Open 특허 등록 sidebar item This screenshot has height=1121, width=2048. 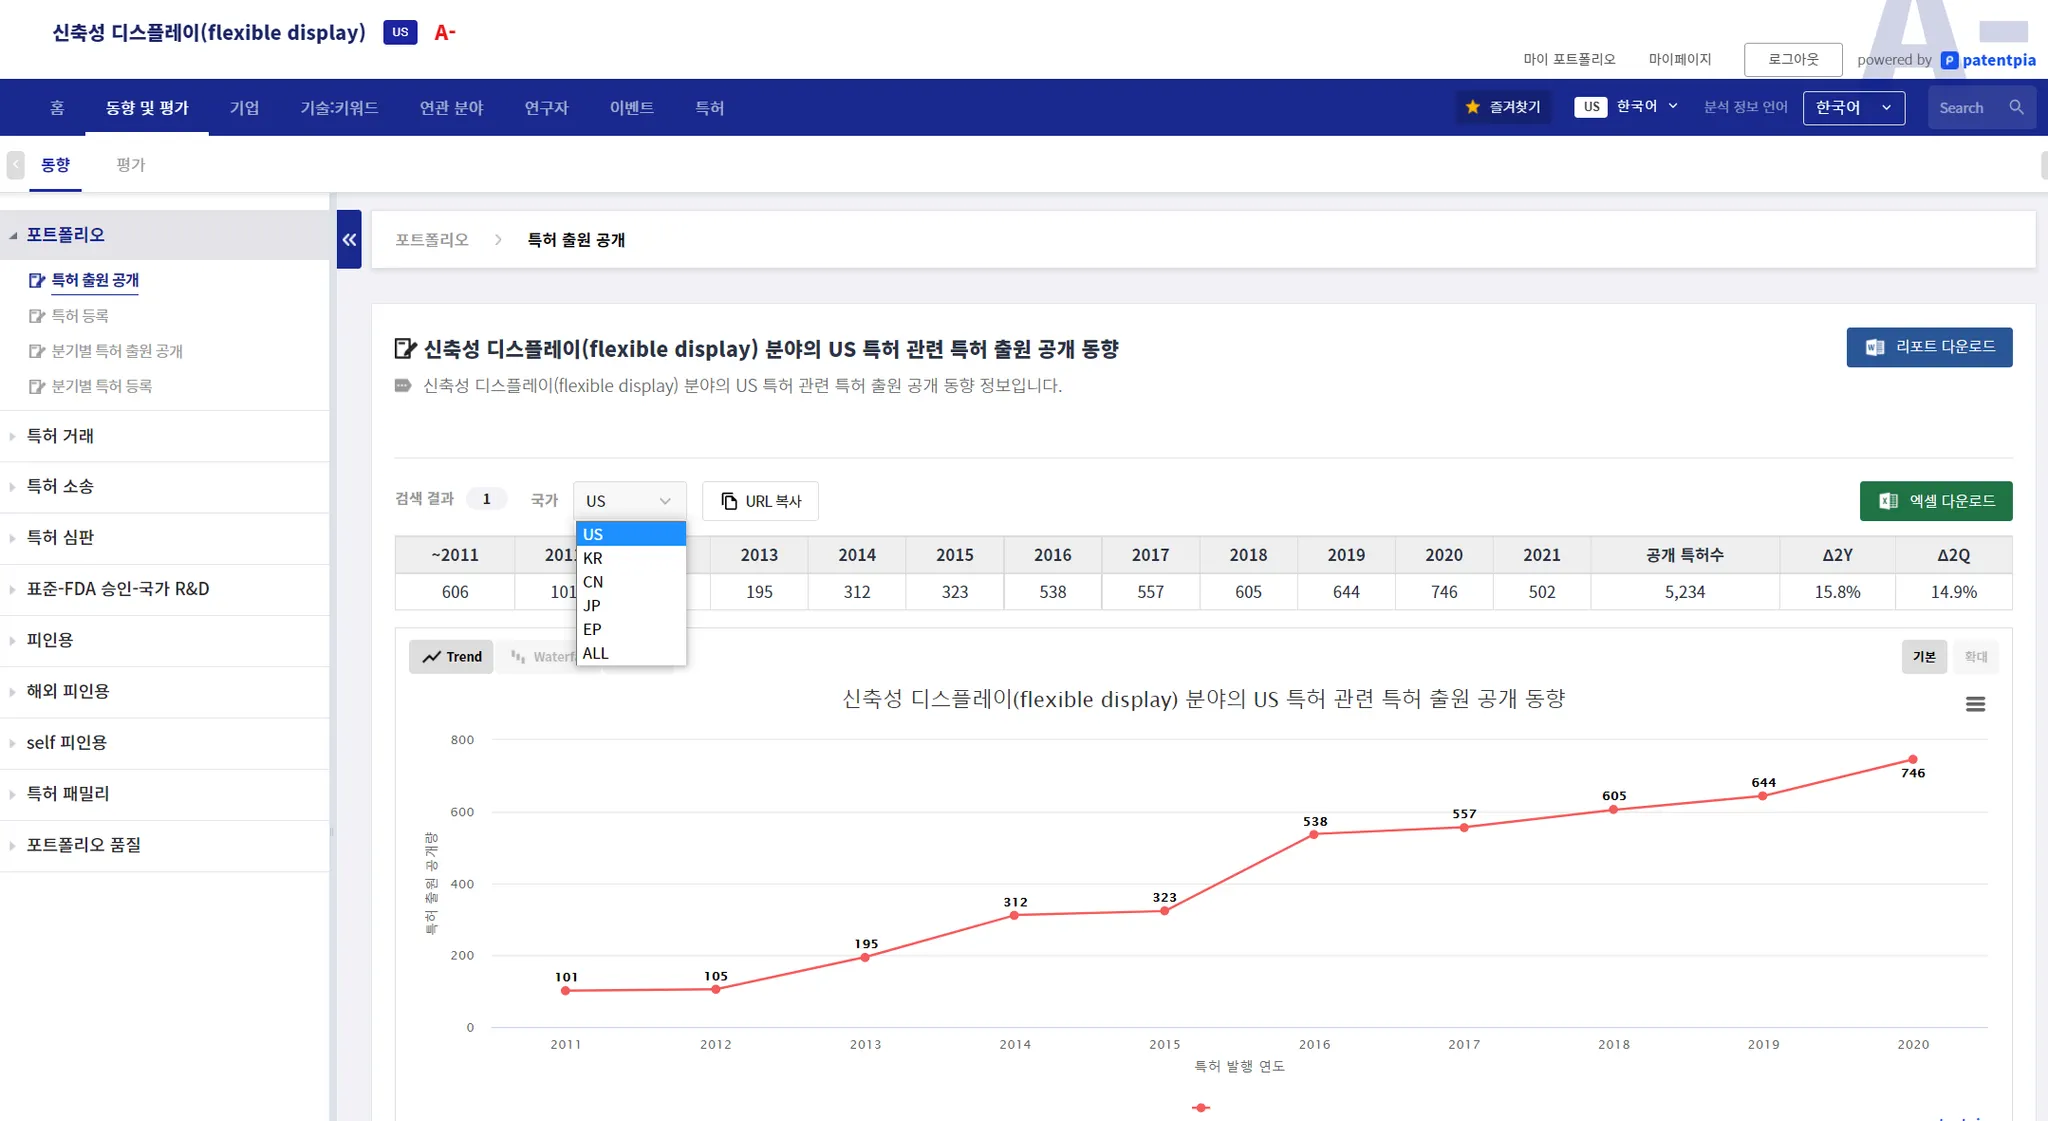(x=80, y=316)
